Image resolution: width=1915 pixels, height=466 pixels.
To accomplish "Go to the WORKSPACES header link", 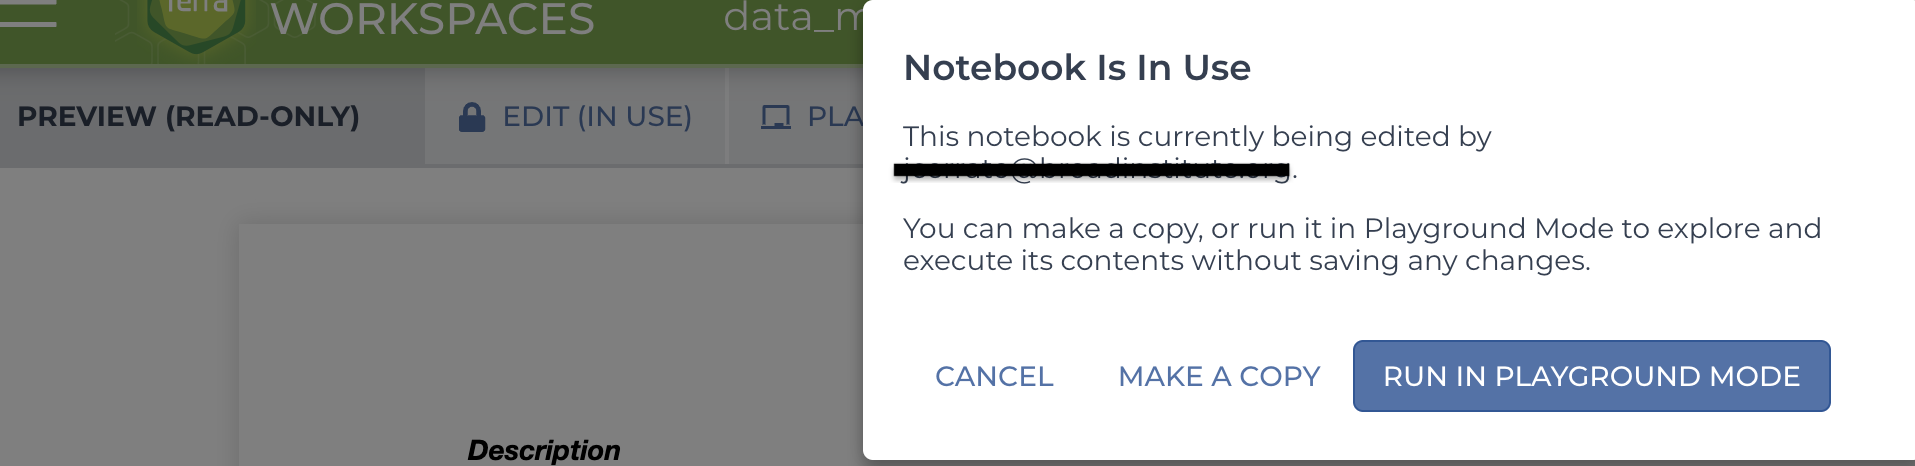I will tap(432, 18).
